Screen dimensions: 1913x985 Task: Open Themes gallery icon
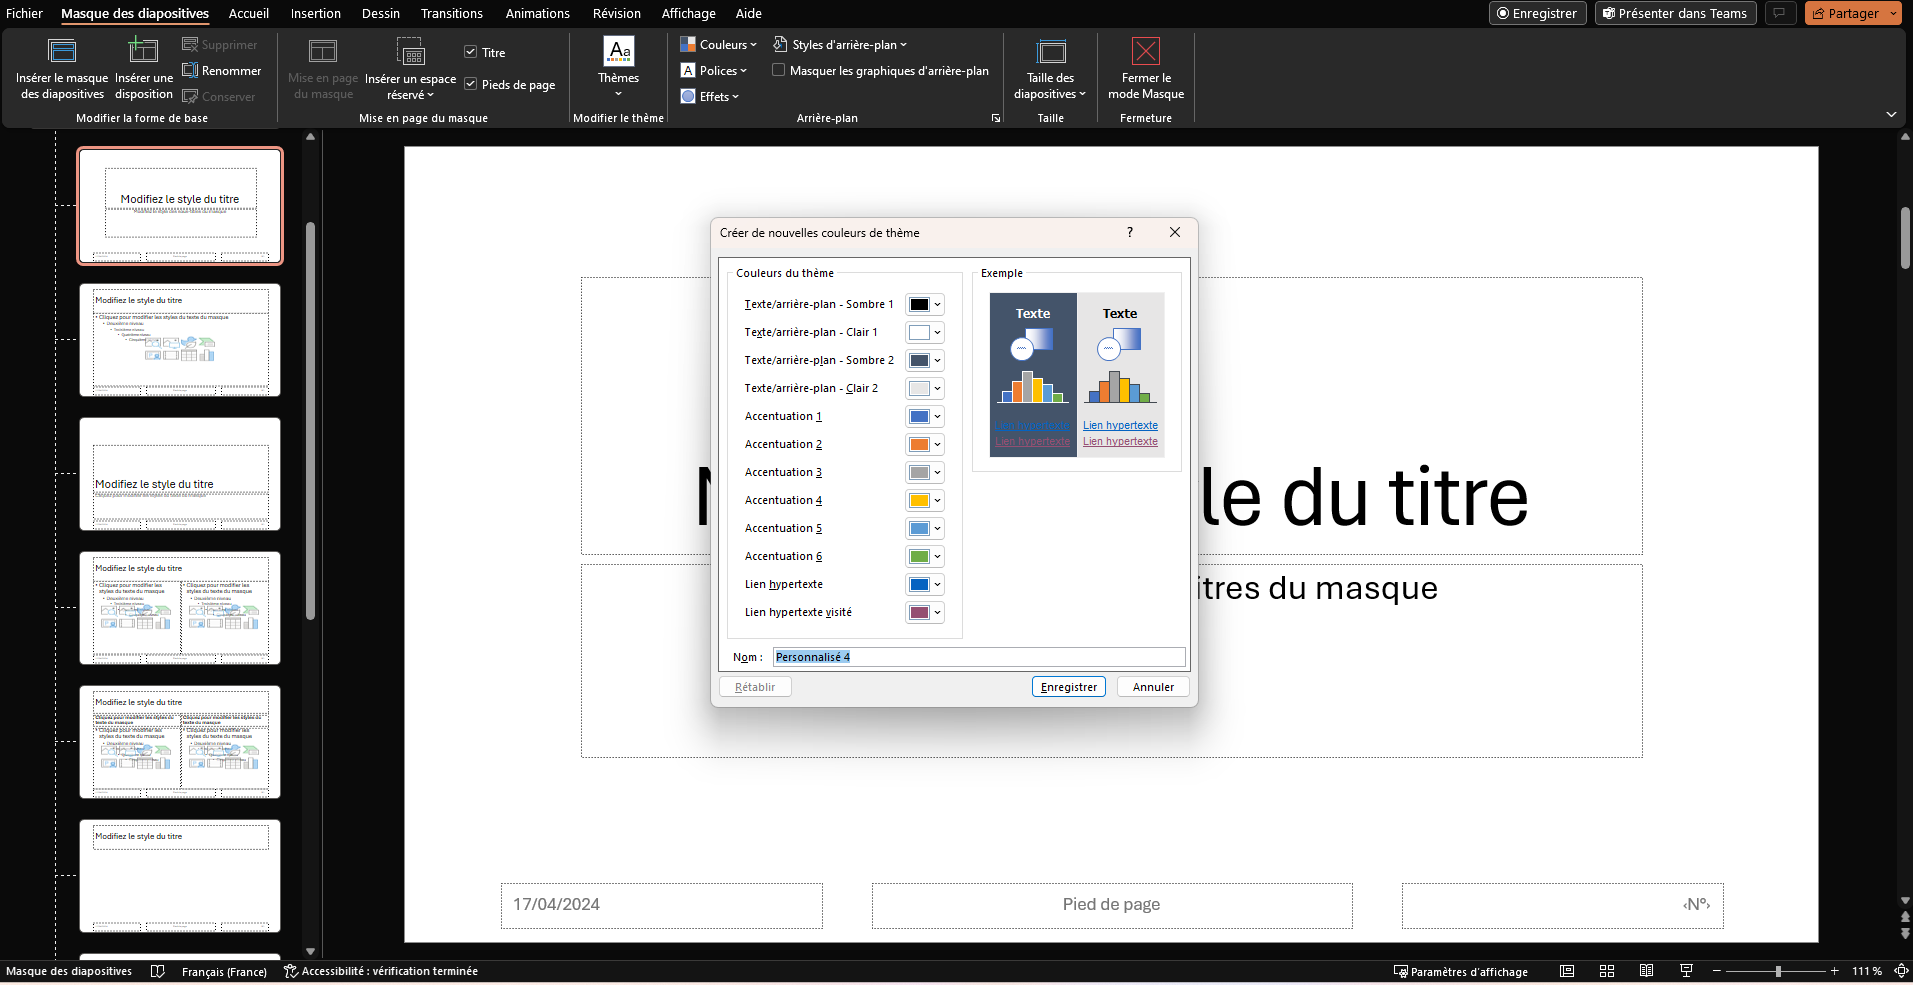pyautogui.click(x=619, y=51)
